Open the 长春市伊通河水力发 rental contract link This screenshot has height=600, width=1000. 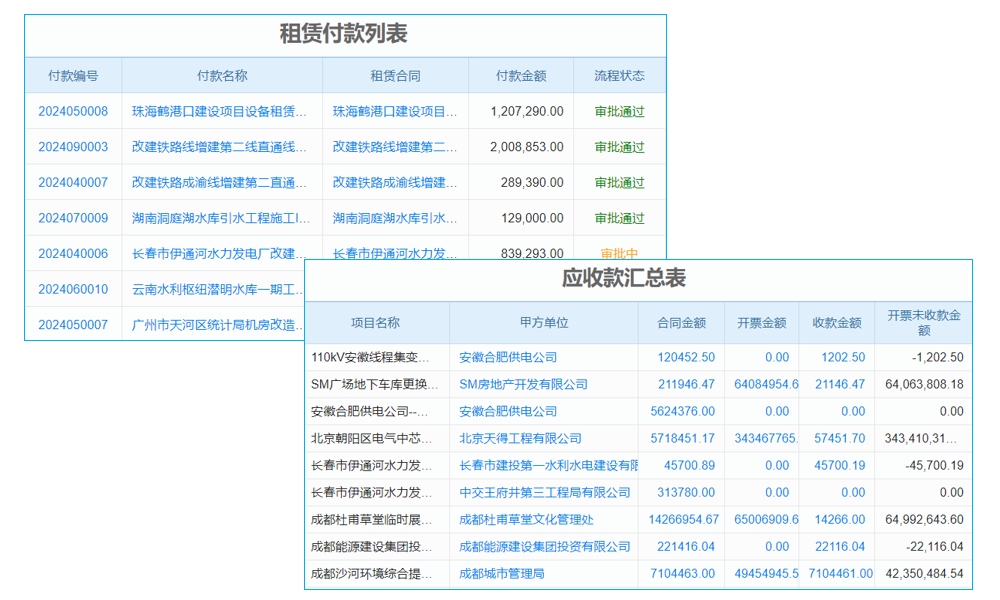(x=395, y=253)
